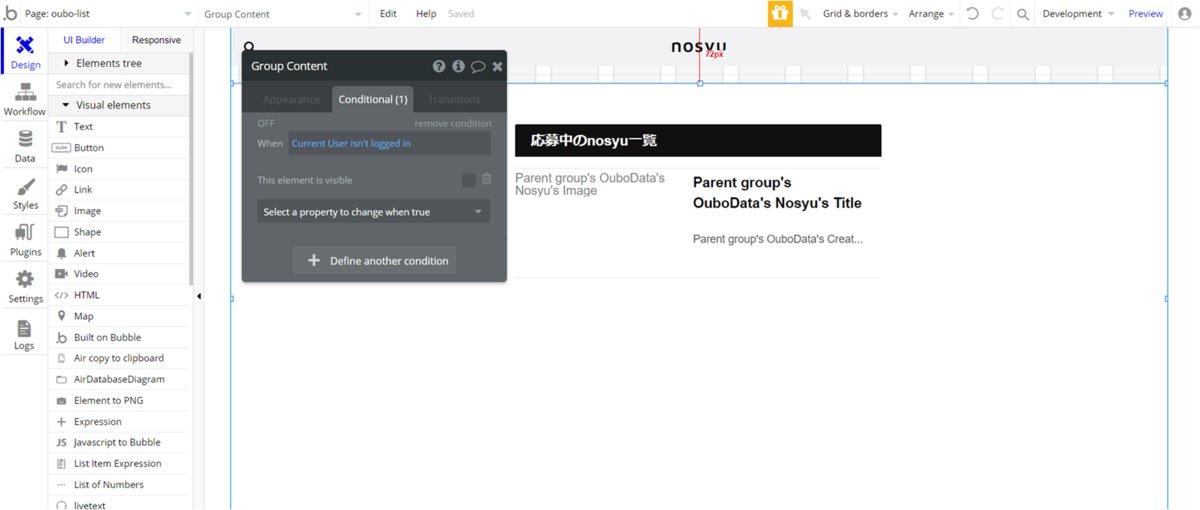The image size is (1200, 510).
Task: Select AirDatabaseDiagram element
Action: point(119,379)
